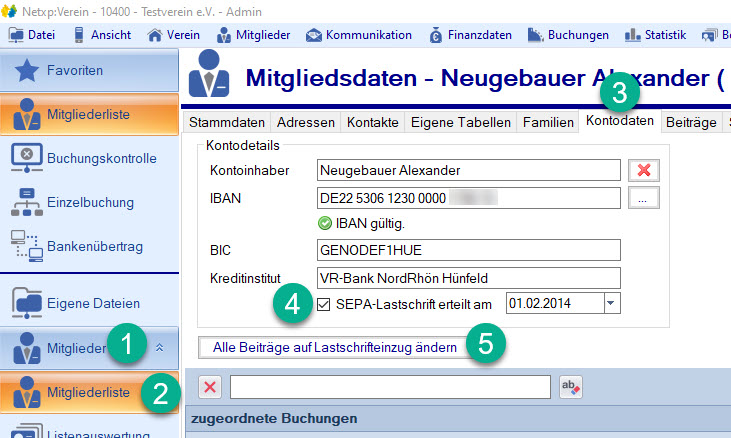Image resolution: width=731 pixels, height=438 pixels.
Task: Click the Mitgliedsdaten header person icon
Action: [x=209, y=74]
